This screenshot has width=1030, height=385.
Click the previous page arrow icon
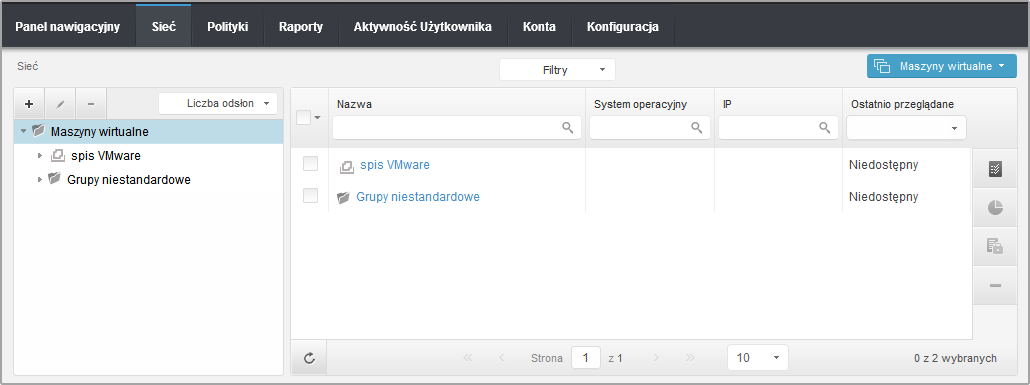[x=502, y=358]
